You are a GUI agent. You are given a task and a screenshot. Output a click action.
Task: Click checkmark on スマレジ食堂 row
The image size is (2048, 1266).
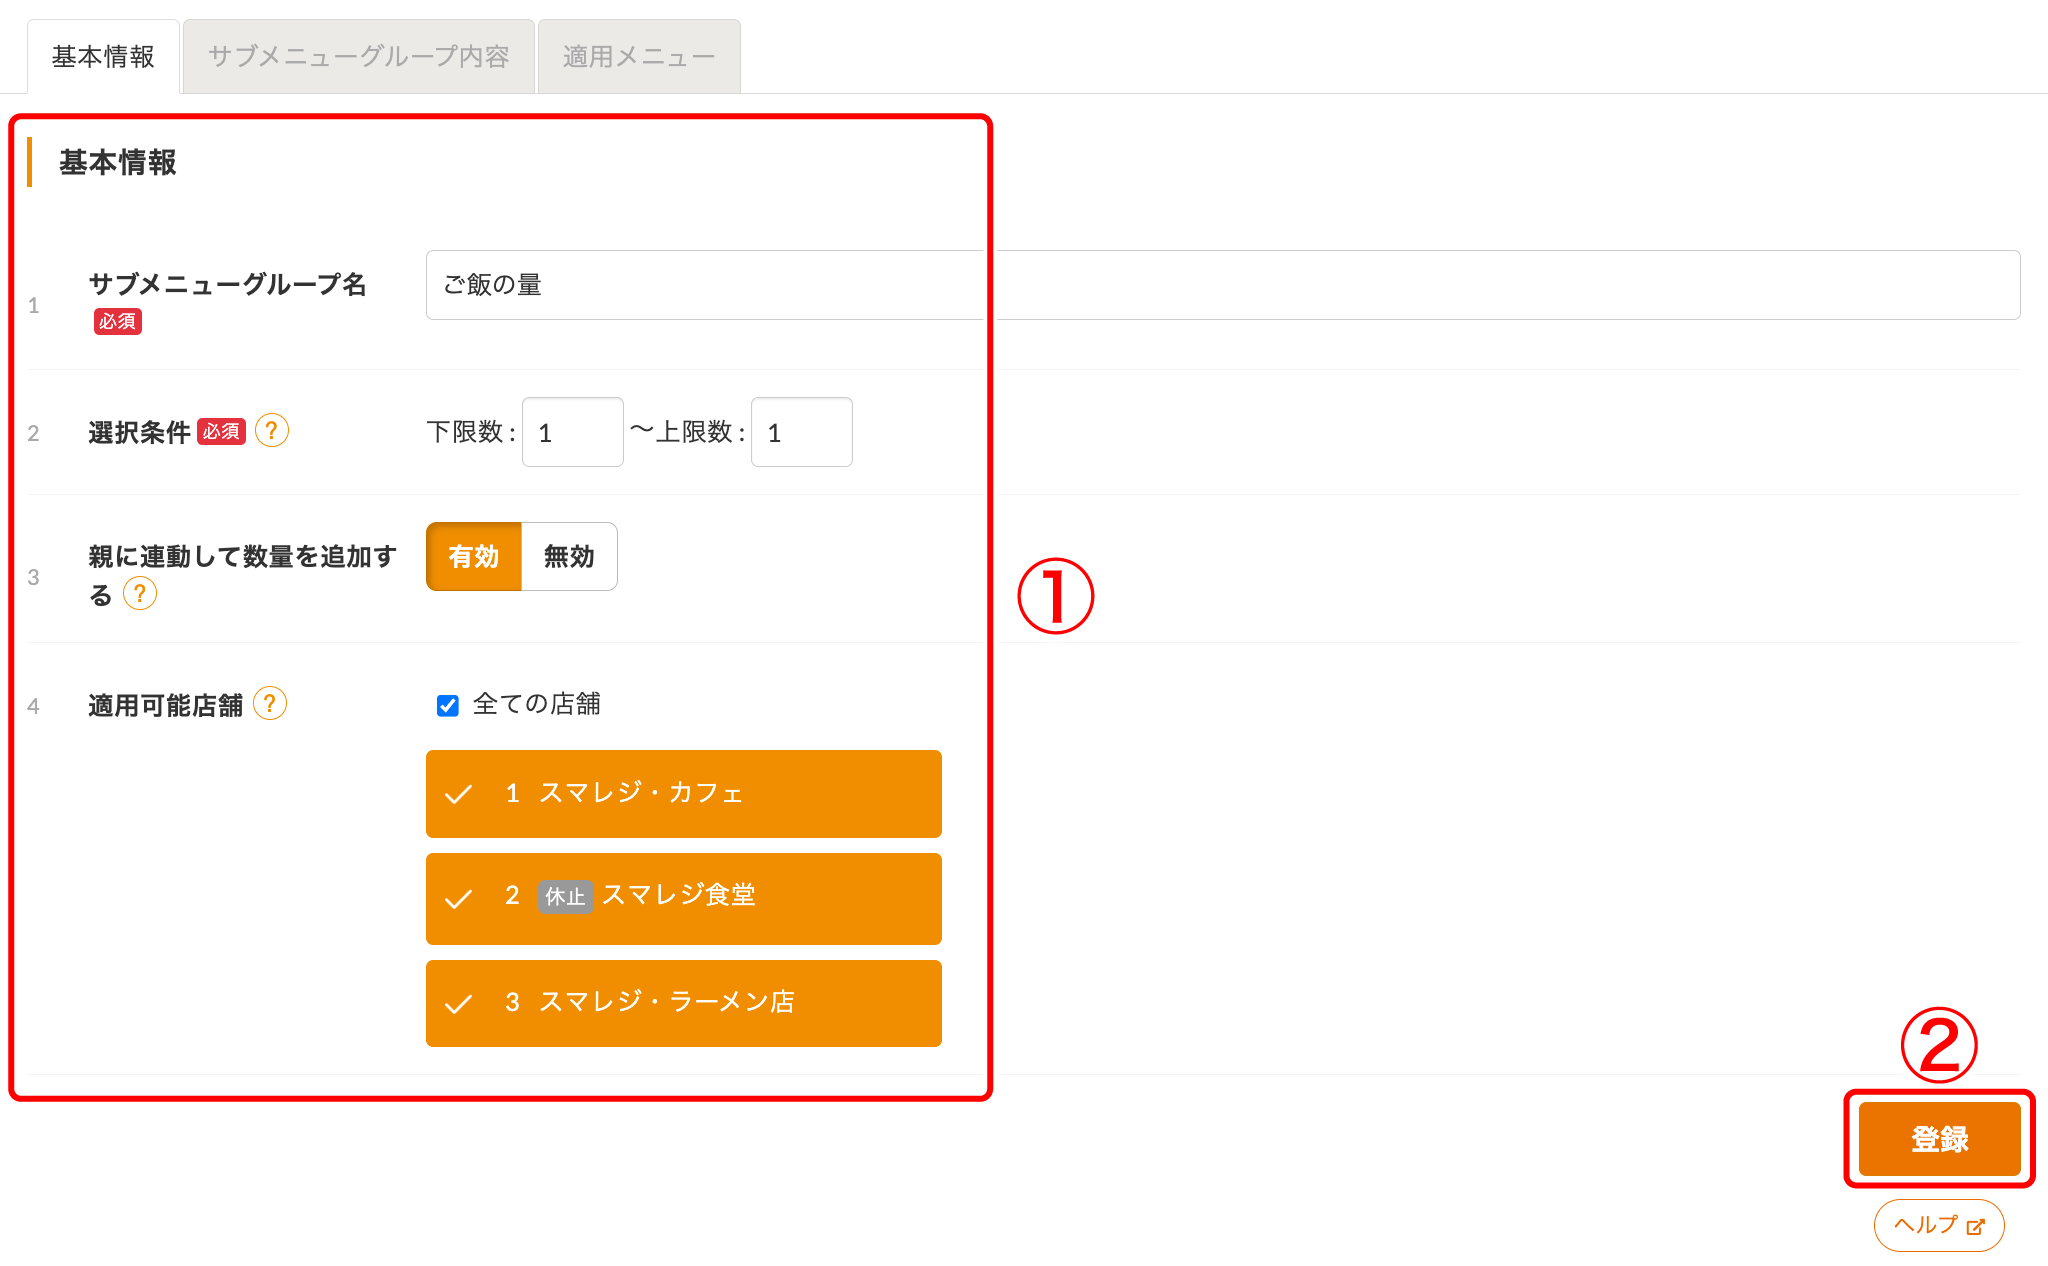[x=458, y=898]
